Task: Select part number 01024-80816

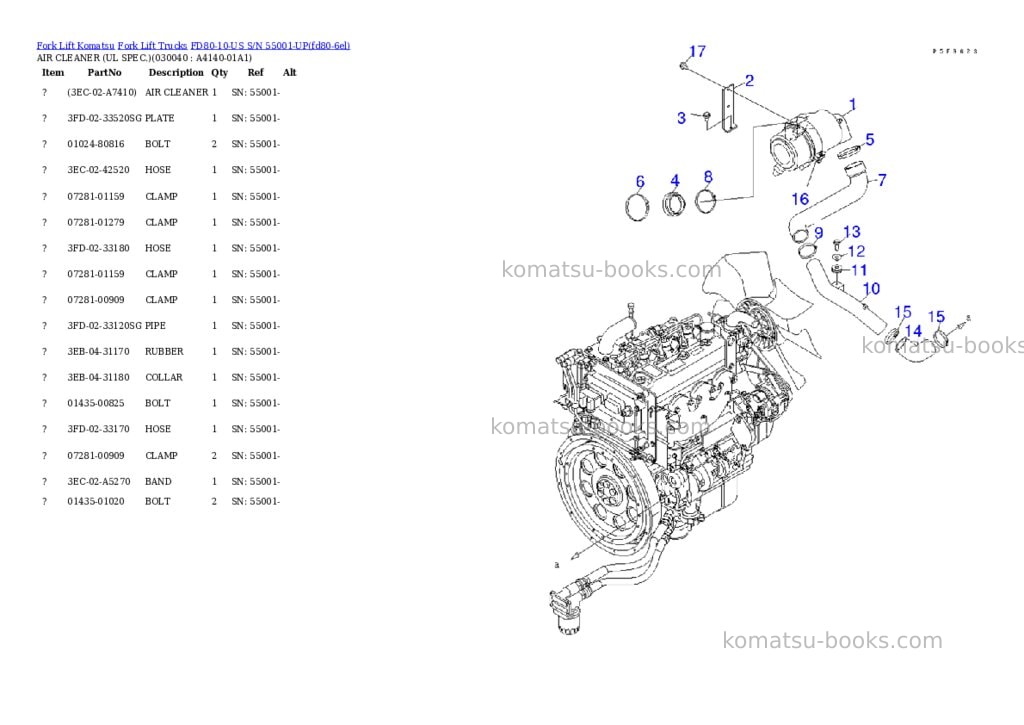Action: [x=95, y=144]
